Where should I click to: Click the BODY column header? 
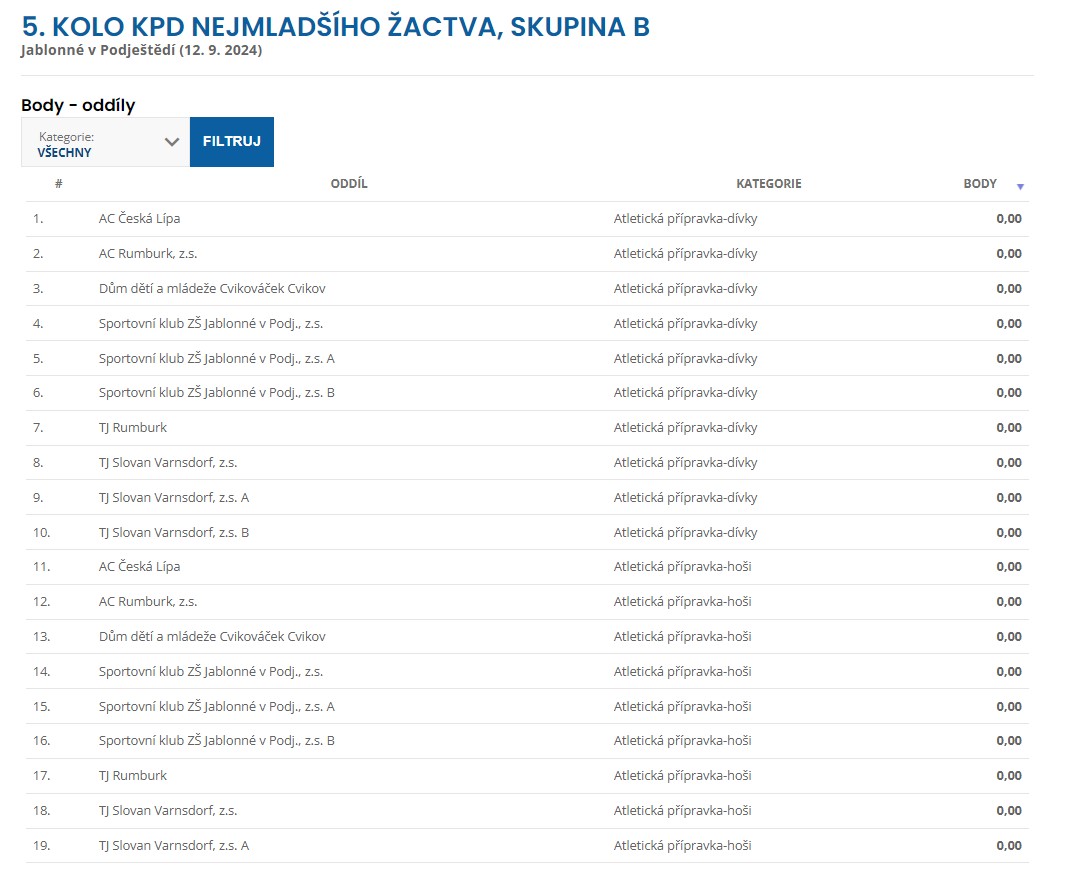(x=979, y=183)
